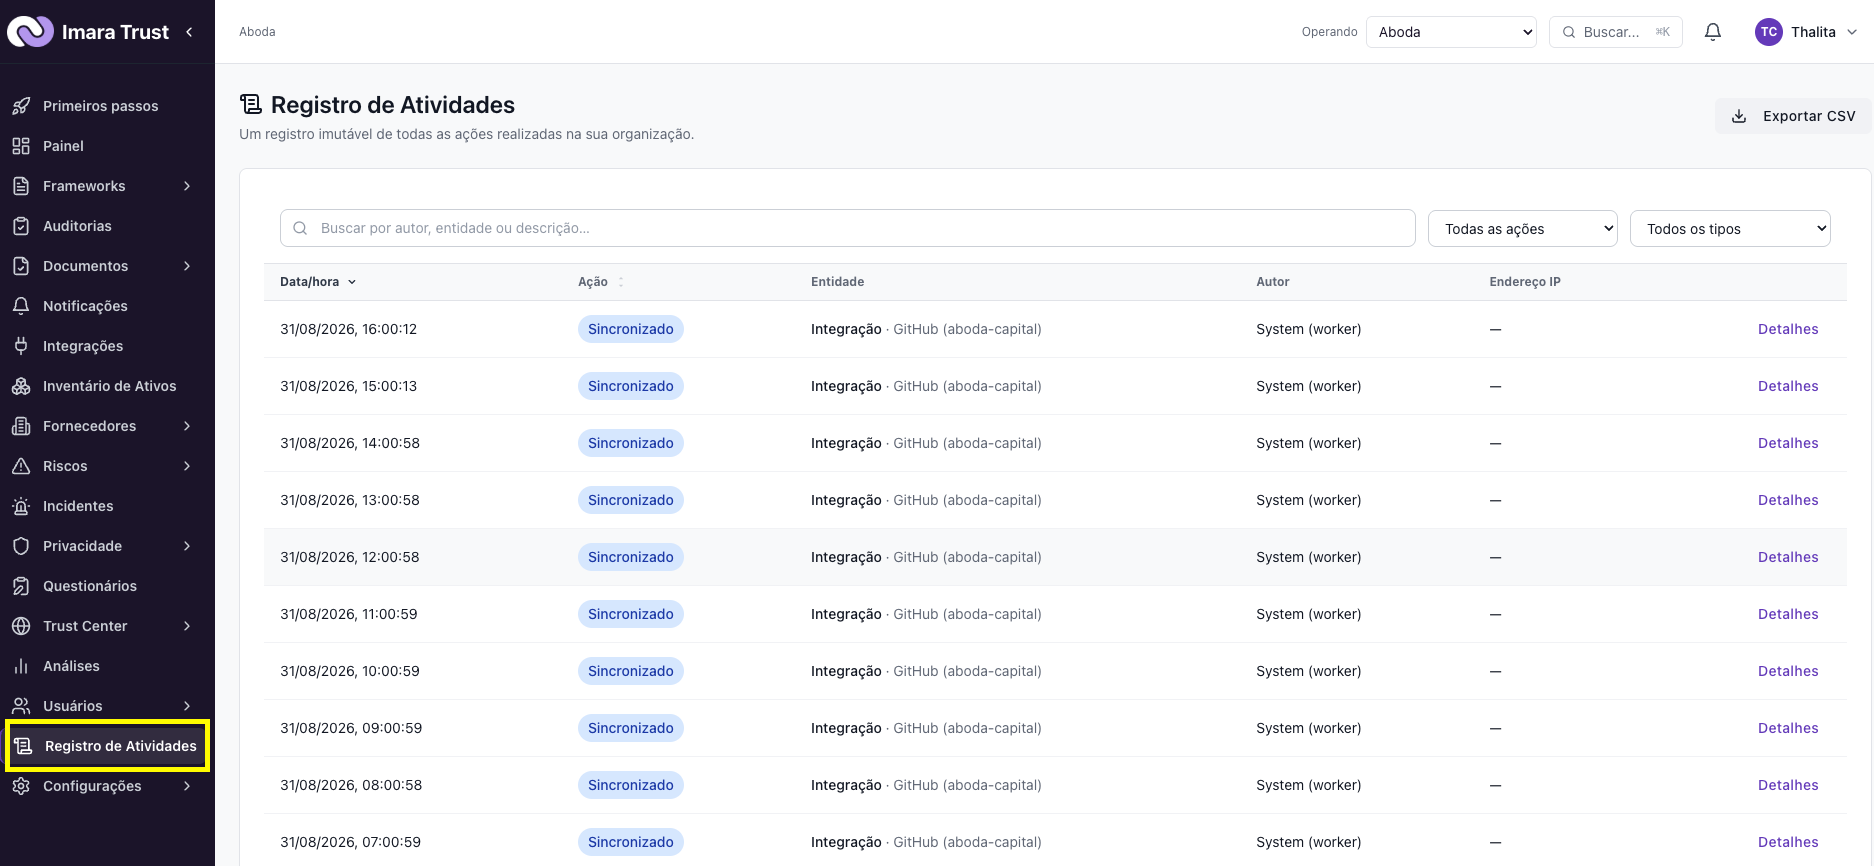Click the Integrações plug icon

tap(21, 346)
